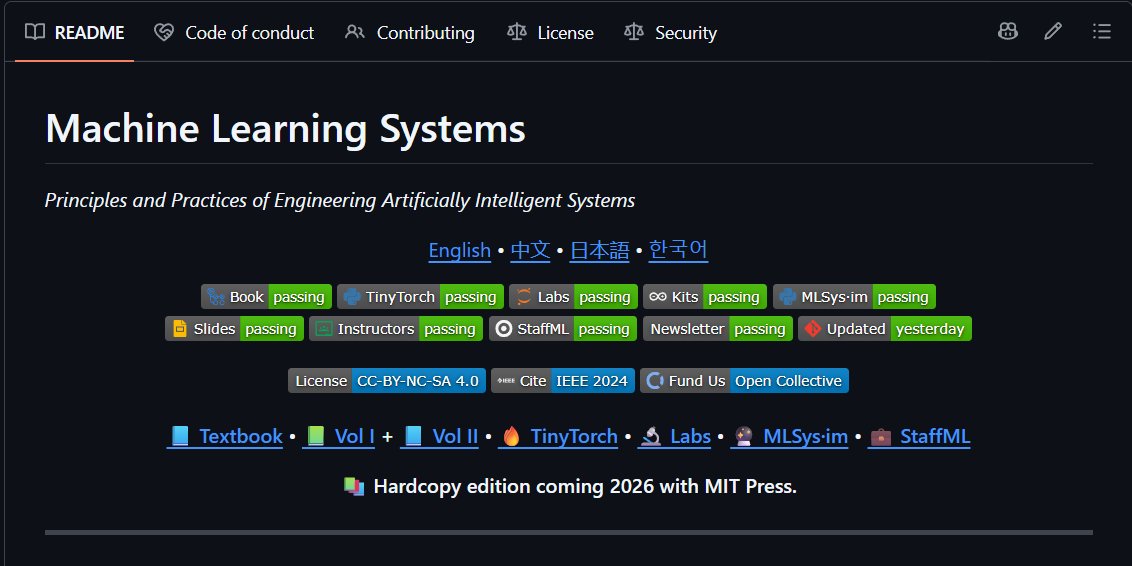This screenshot has width=1132, height=566.
Task: Click the scale icon beside Security tab
Action: [634, 32]
